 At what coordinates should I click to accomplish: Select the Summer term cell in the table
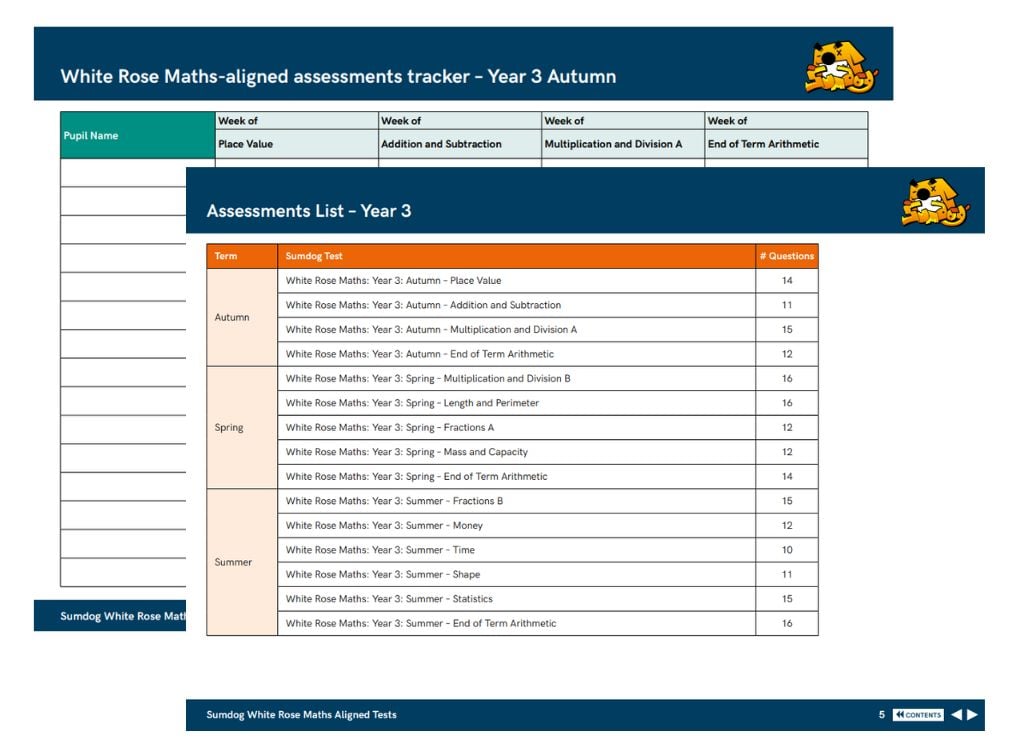coord(234,562)
